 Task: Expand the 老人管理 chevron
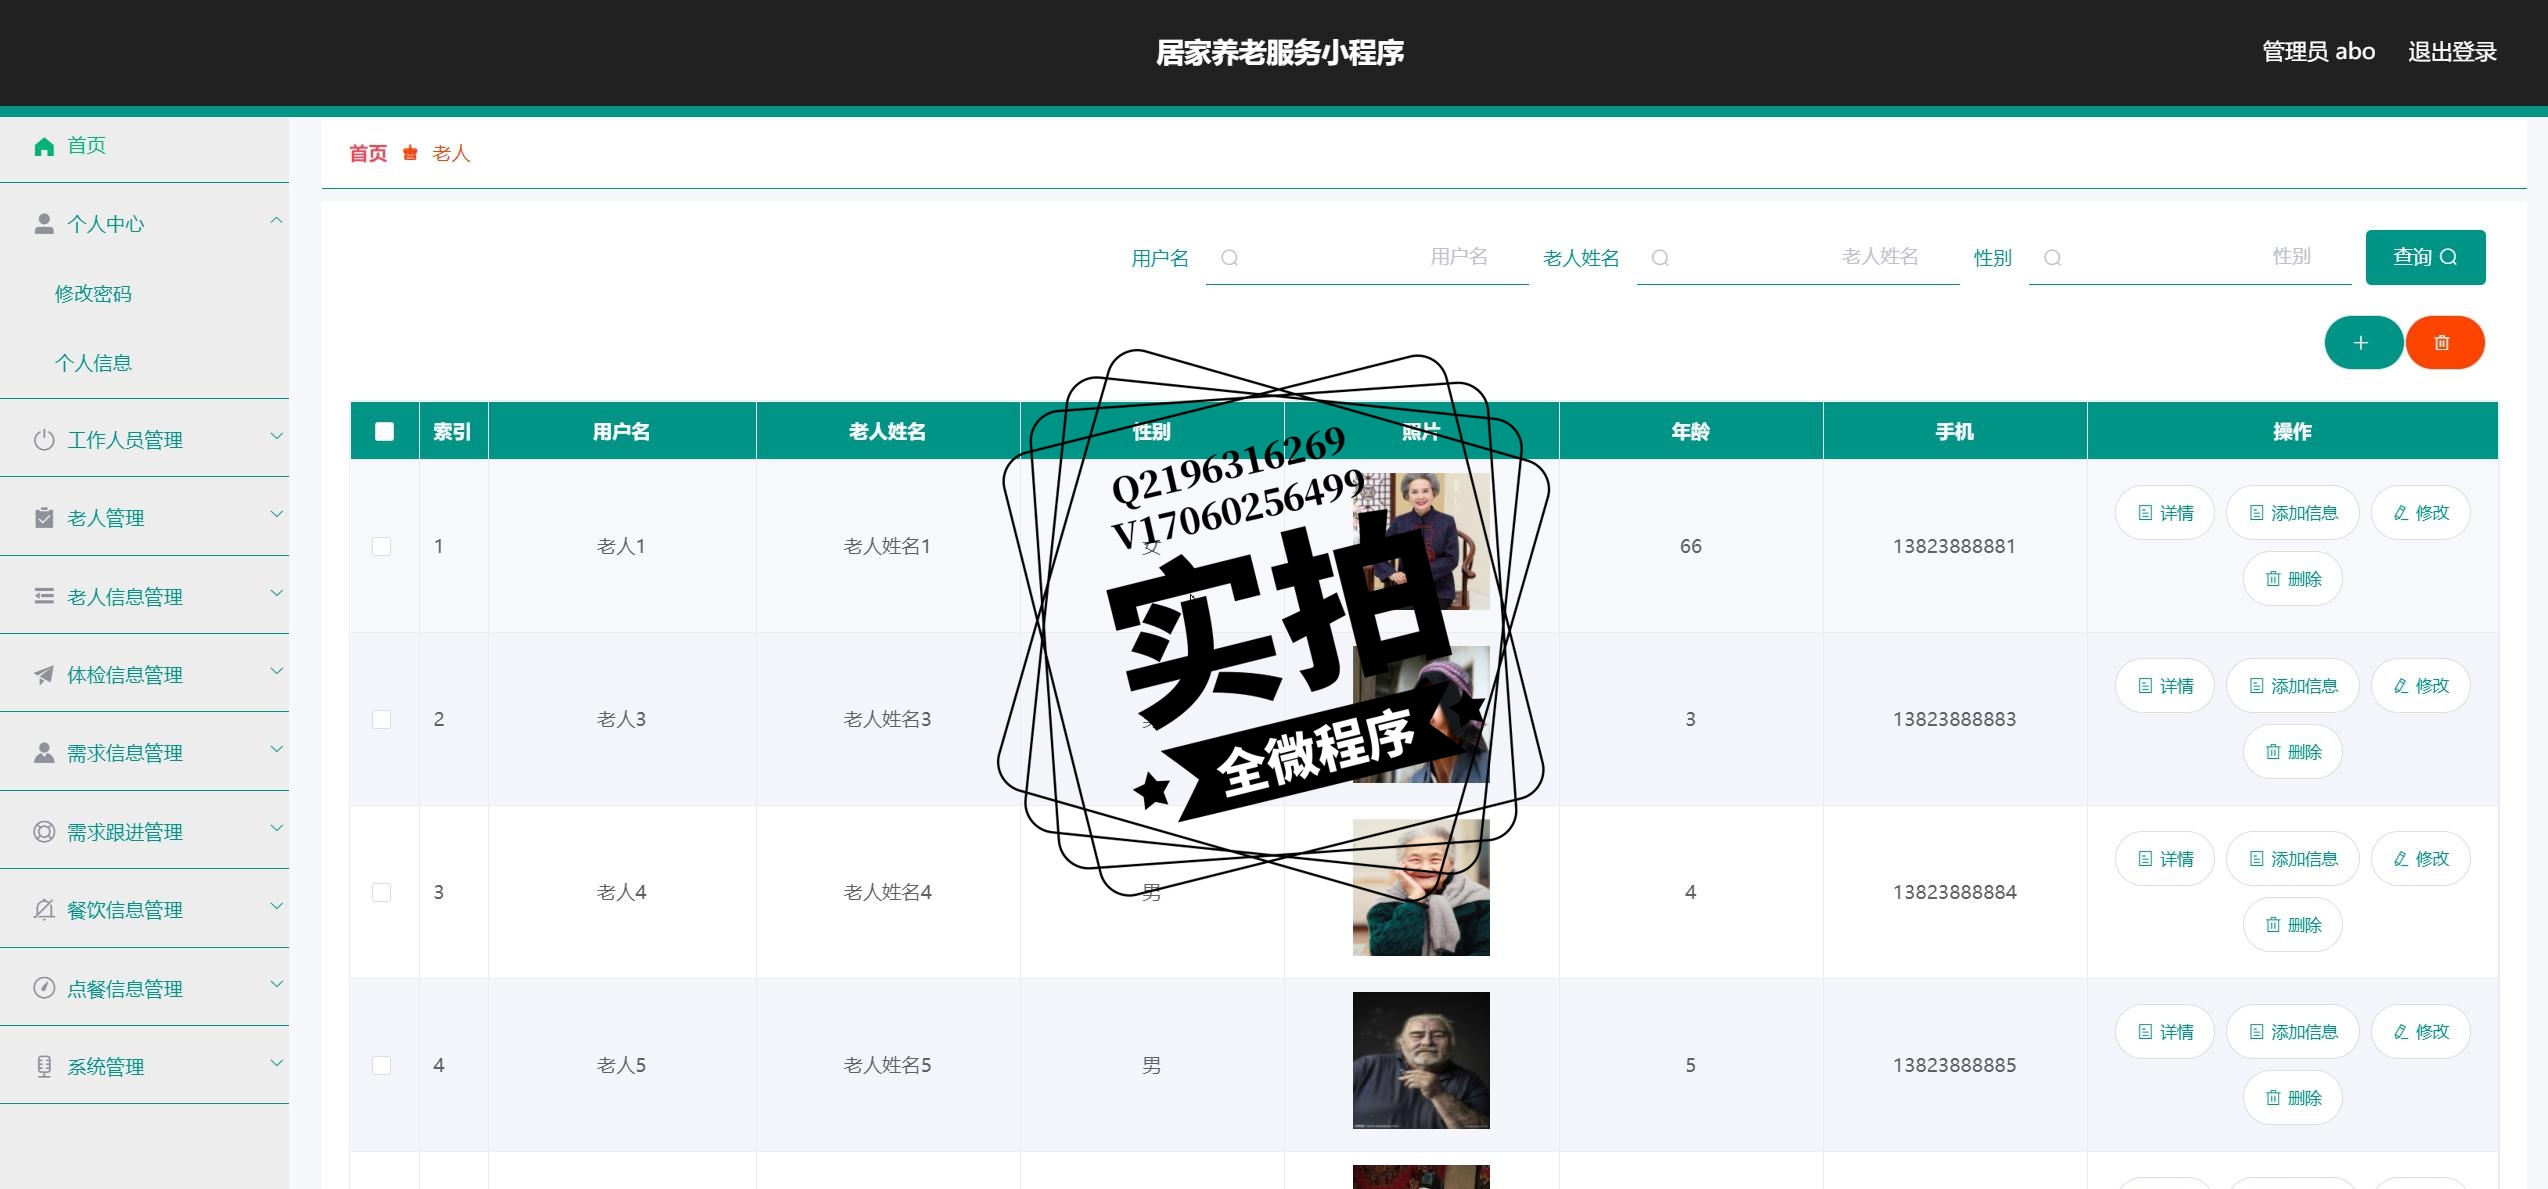pyautogui.click(x=277, y=515)
